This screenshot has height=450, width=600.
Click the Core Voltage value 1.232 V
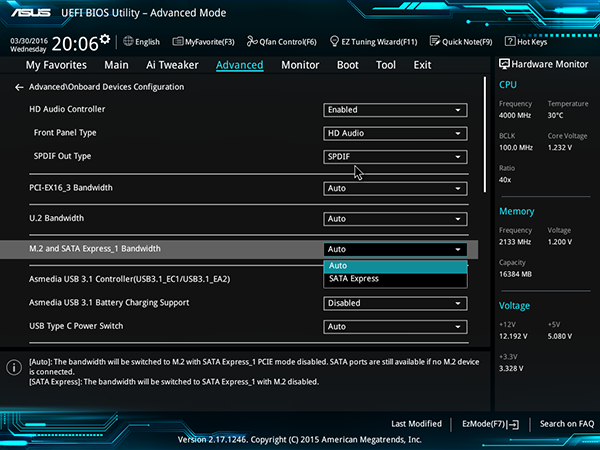pos(559,148)
